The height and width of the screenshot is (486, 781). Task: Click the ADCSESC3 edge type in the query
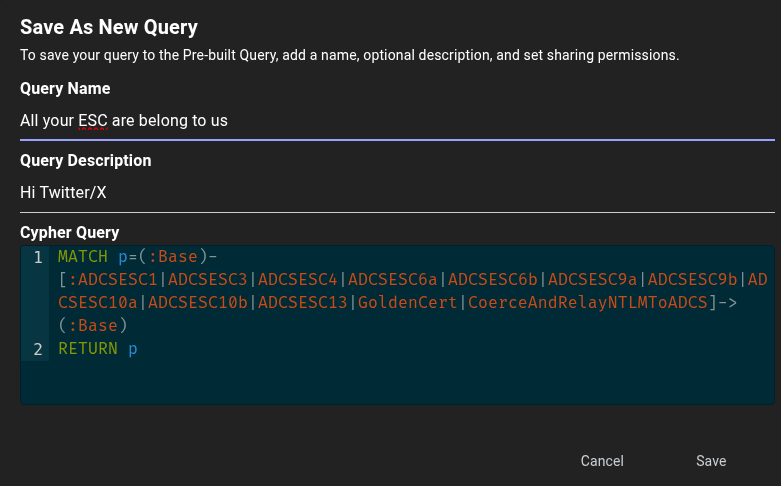point(208,279)
